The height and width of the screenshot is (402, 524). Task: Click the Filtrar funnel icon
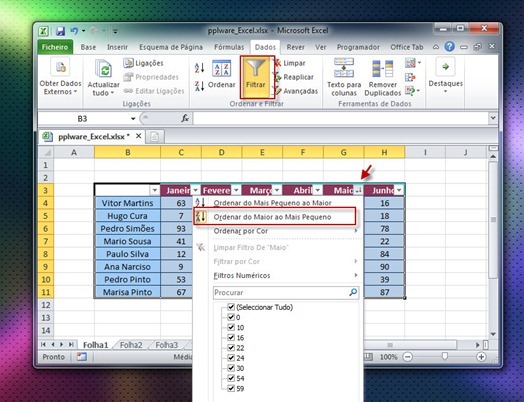255,68
